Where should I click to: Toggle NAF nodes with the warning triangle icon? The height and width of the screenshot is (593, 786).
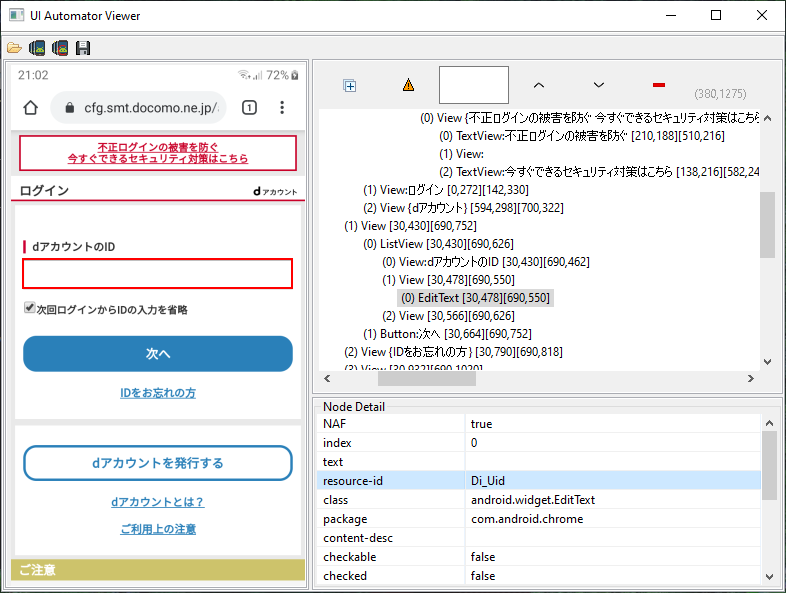[409, 85]
